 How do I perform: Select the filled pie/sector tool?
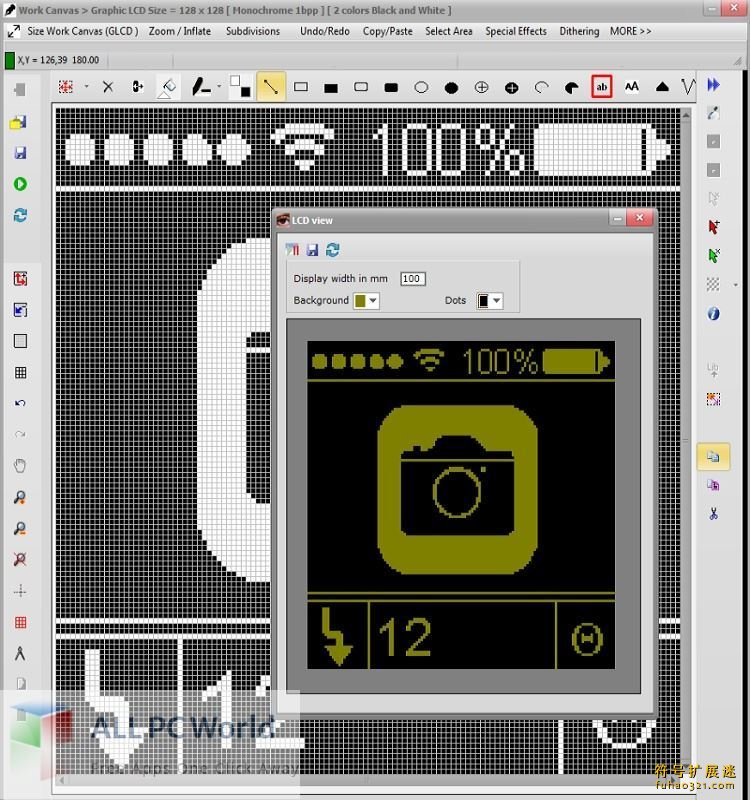[x=571, y=88]
